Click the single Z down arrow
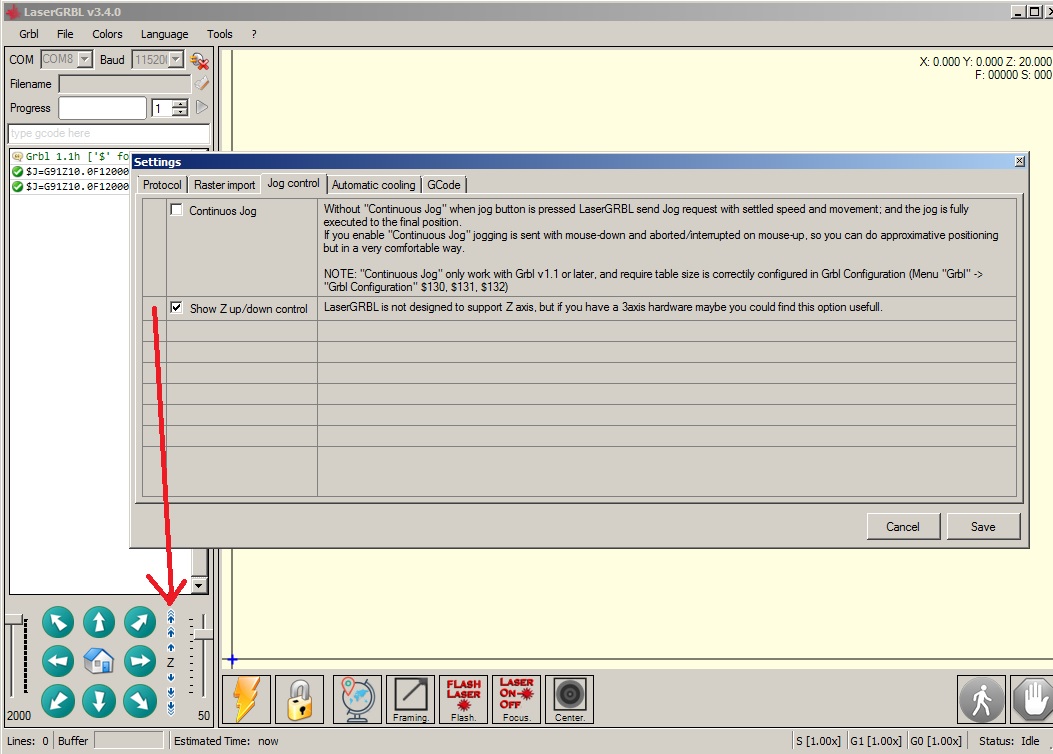The image size is (1053, 754). pyautogui.click(x=171, y=677)
